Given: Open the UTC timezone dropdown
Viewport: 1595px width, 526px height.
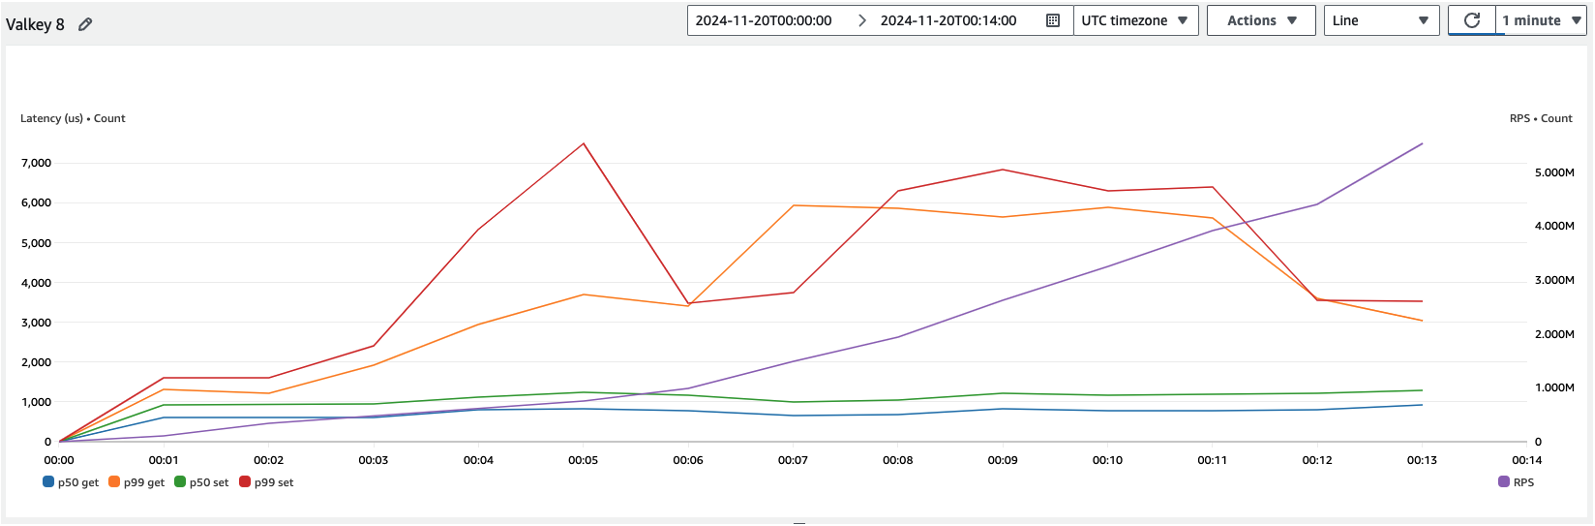Looking at the screenshot, I should click(x=1135, y=21).
